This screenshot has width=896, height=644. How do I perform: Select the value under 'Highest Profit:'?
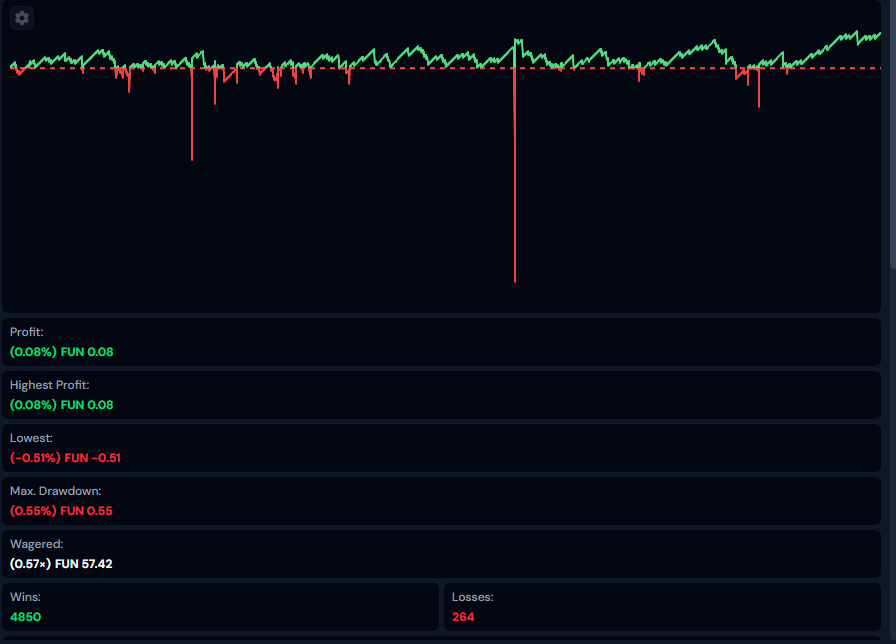tap(61, 405)
